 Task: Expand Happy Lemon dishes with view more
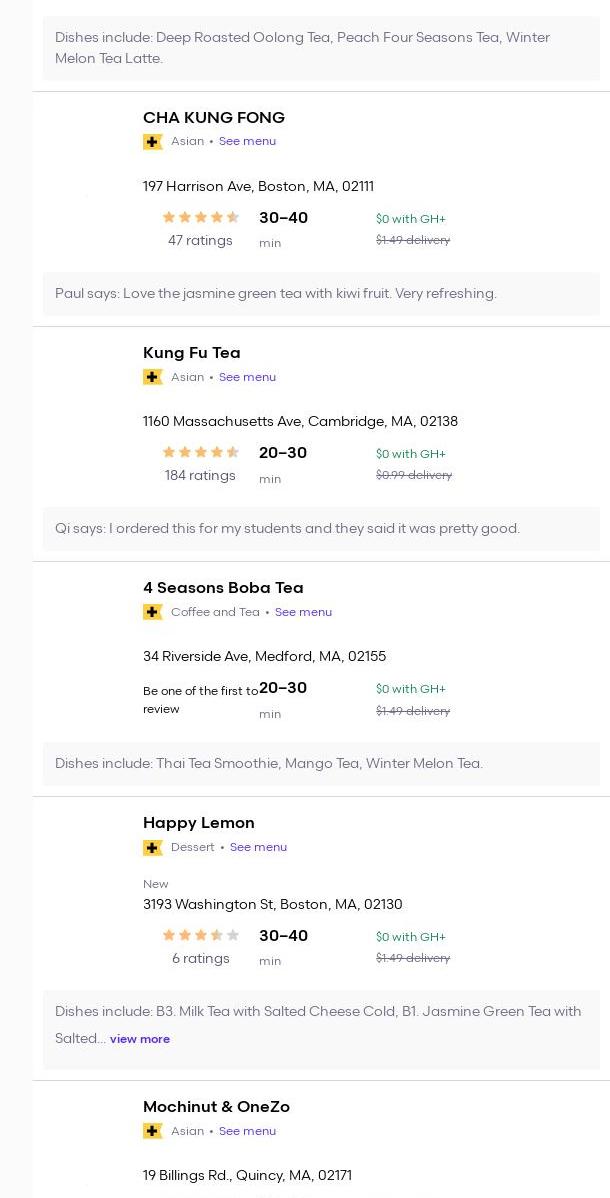pos(140,1039)
